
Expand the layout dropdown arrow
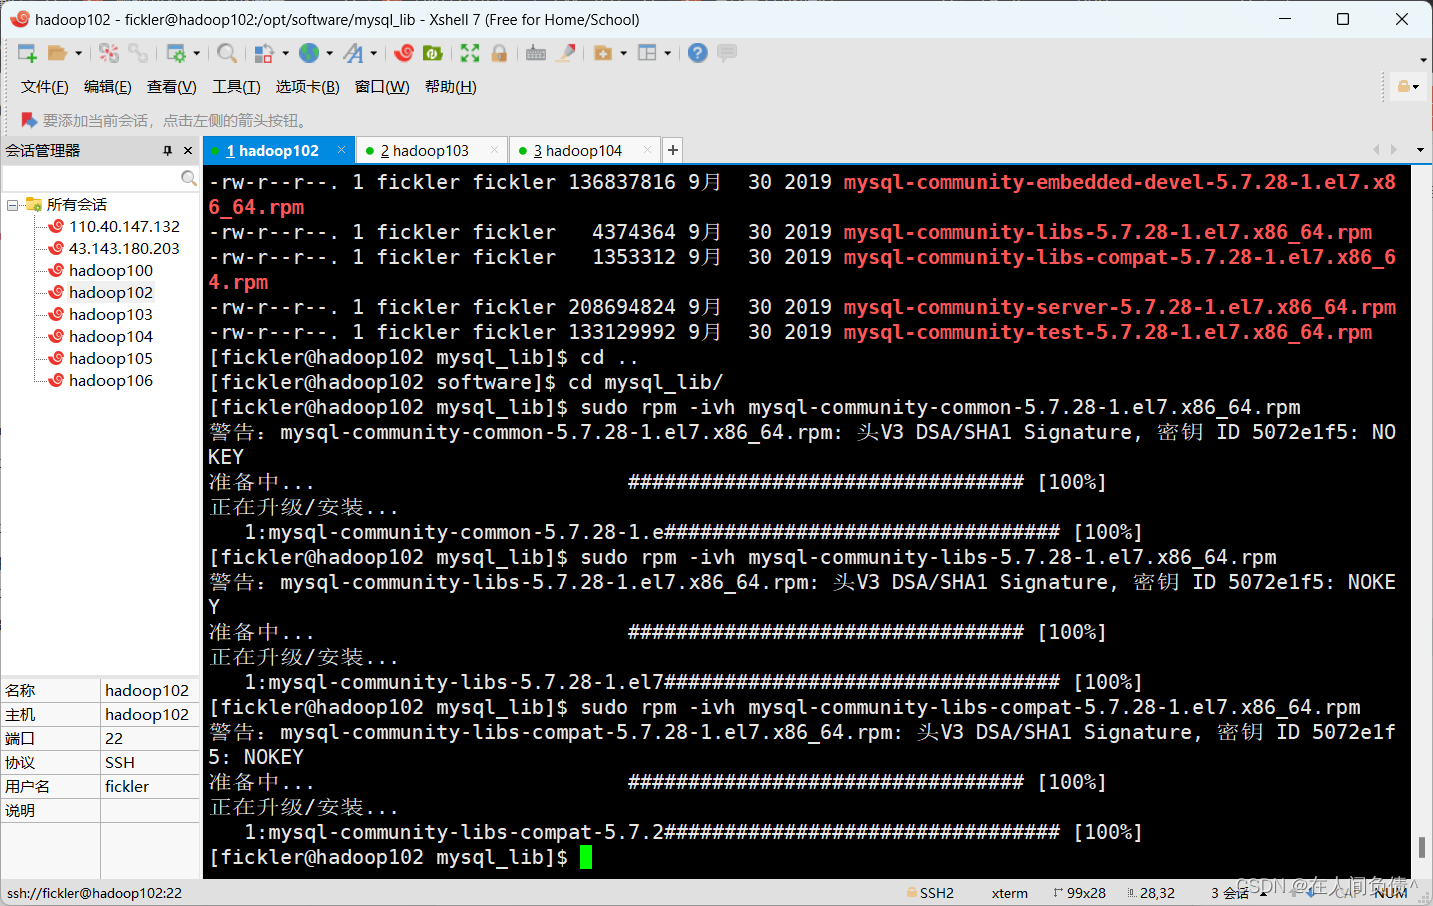tap(667, 53)
